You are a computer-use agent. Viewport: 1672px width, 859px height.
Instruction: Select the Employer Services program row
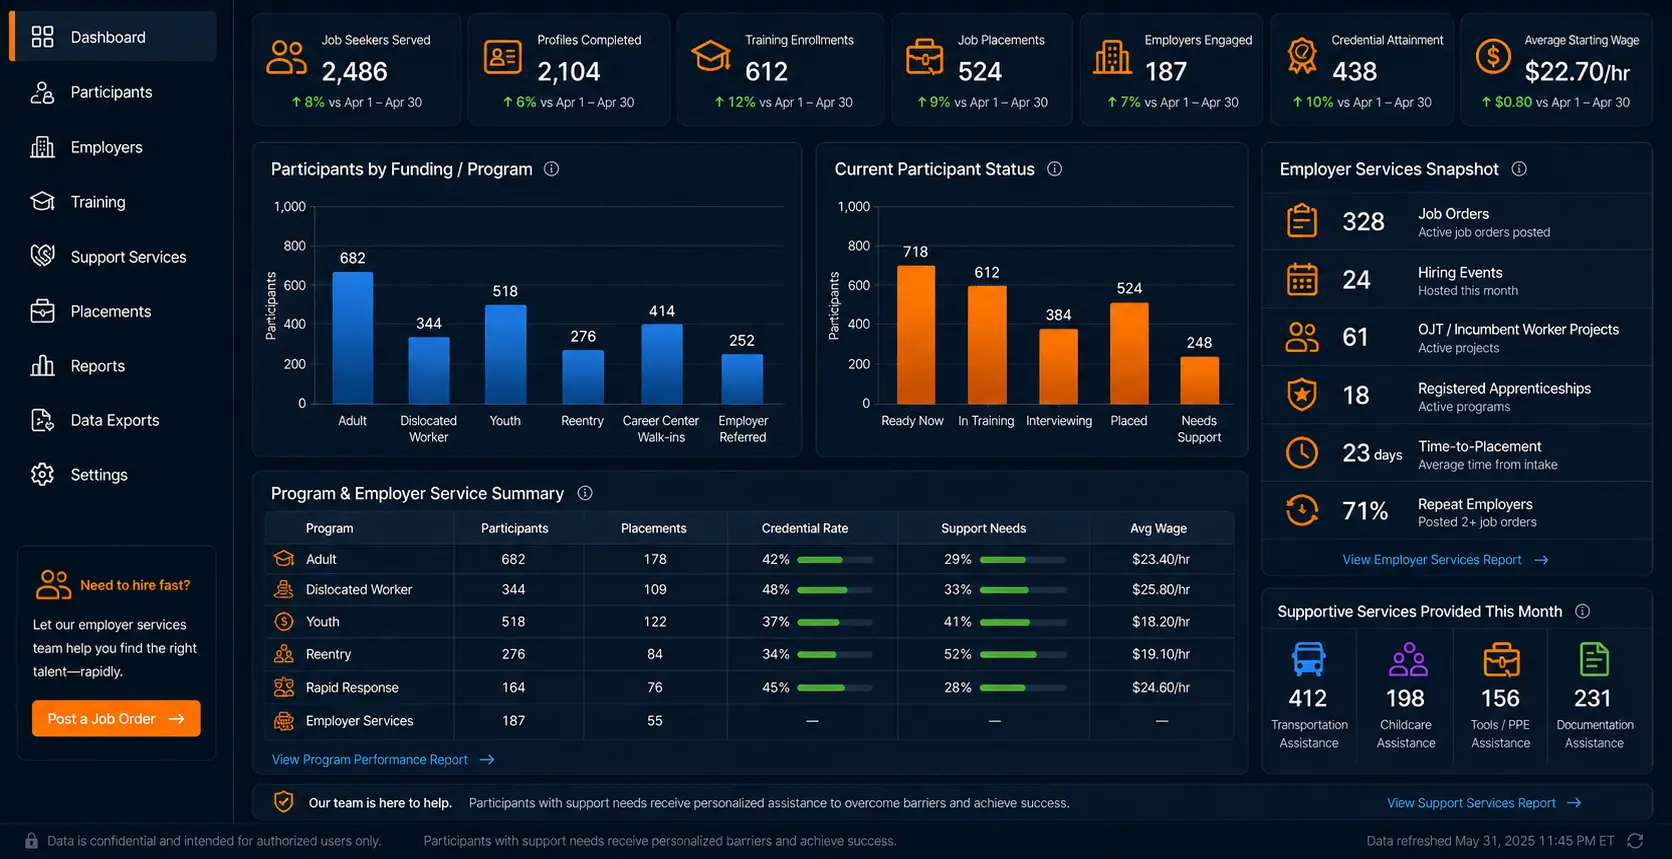749,721
